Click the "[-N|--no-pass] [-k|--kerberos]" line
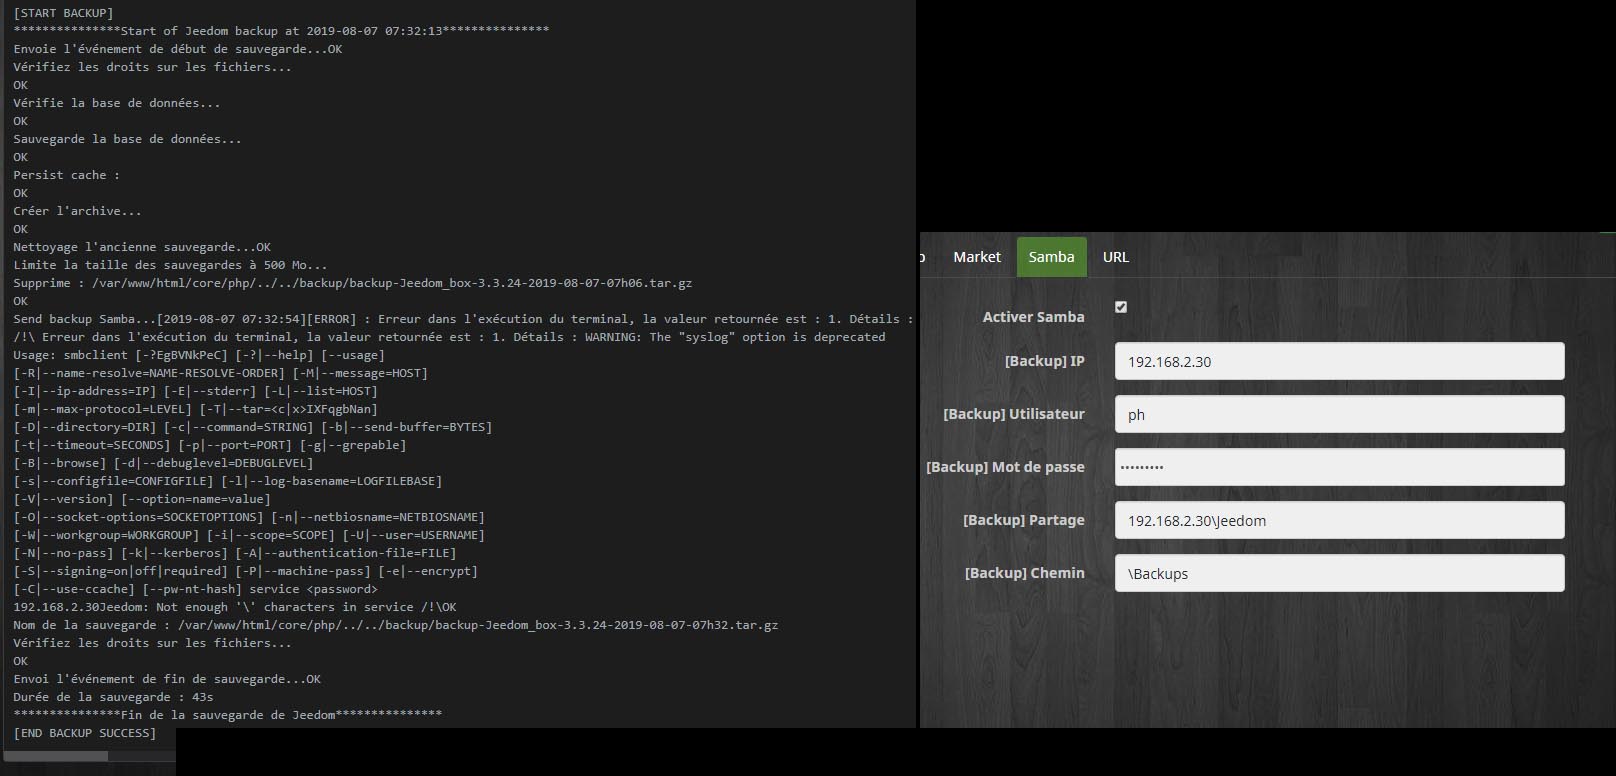 [235, 553]
